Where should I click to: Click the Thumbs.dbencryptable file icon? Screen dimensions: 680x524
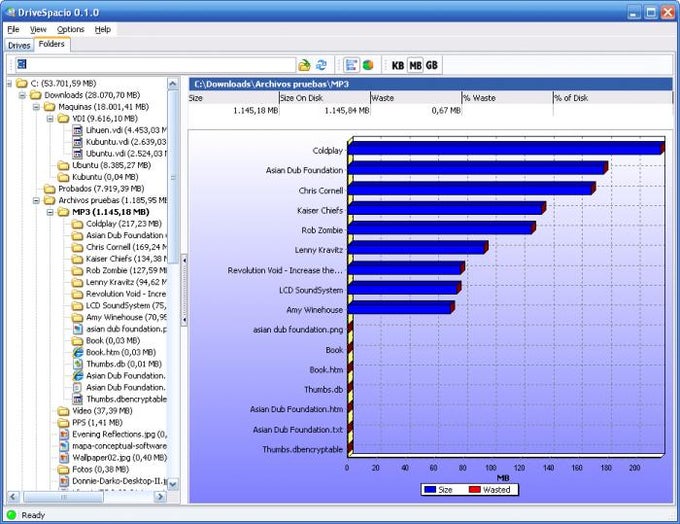[78, 400]
